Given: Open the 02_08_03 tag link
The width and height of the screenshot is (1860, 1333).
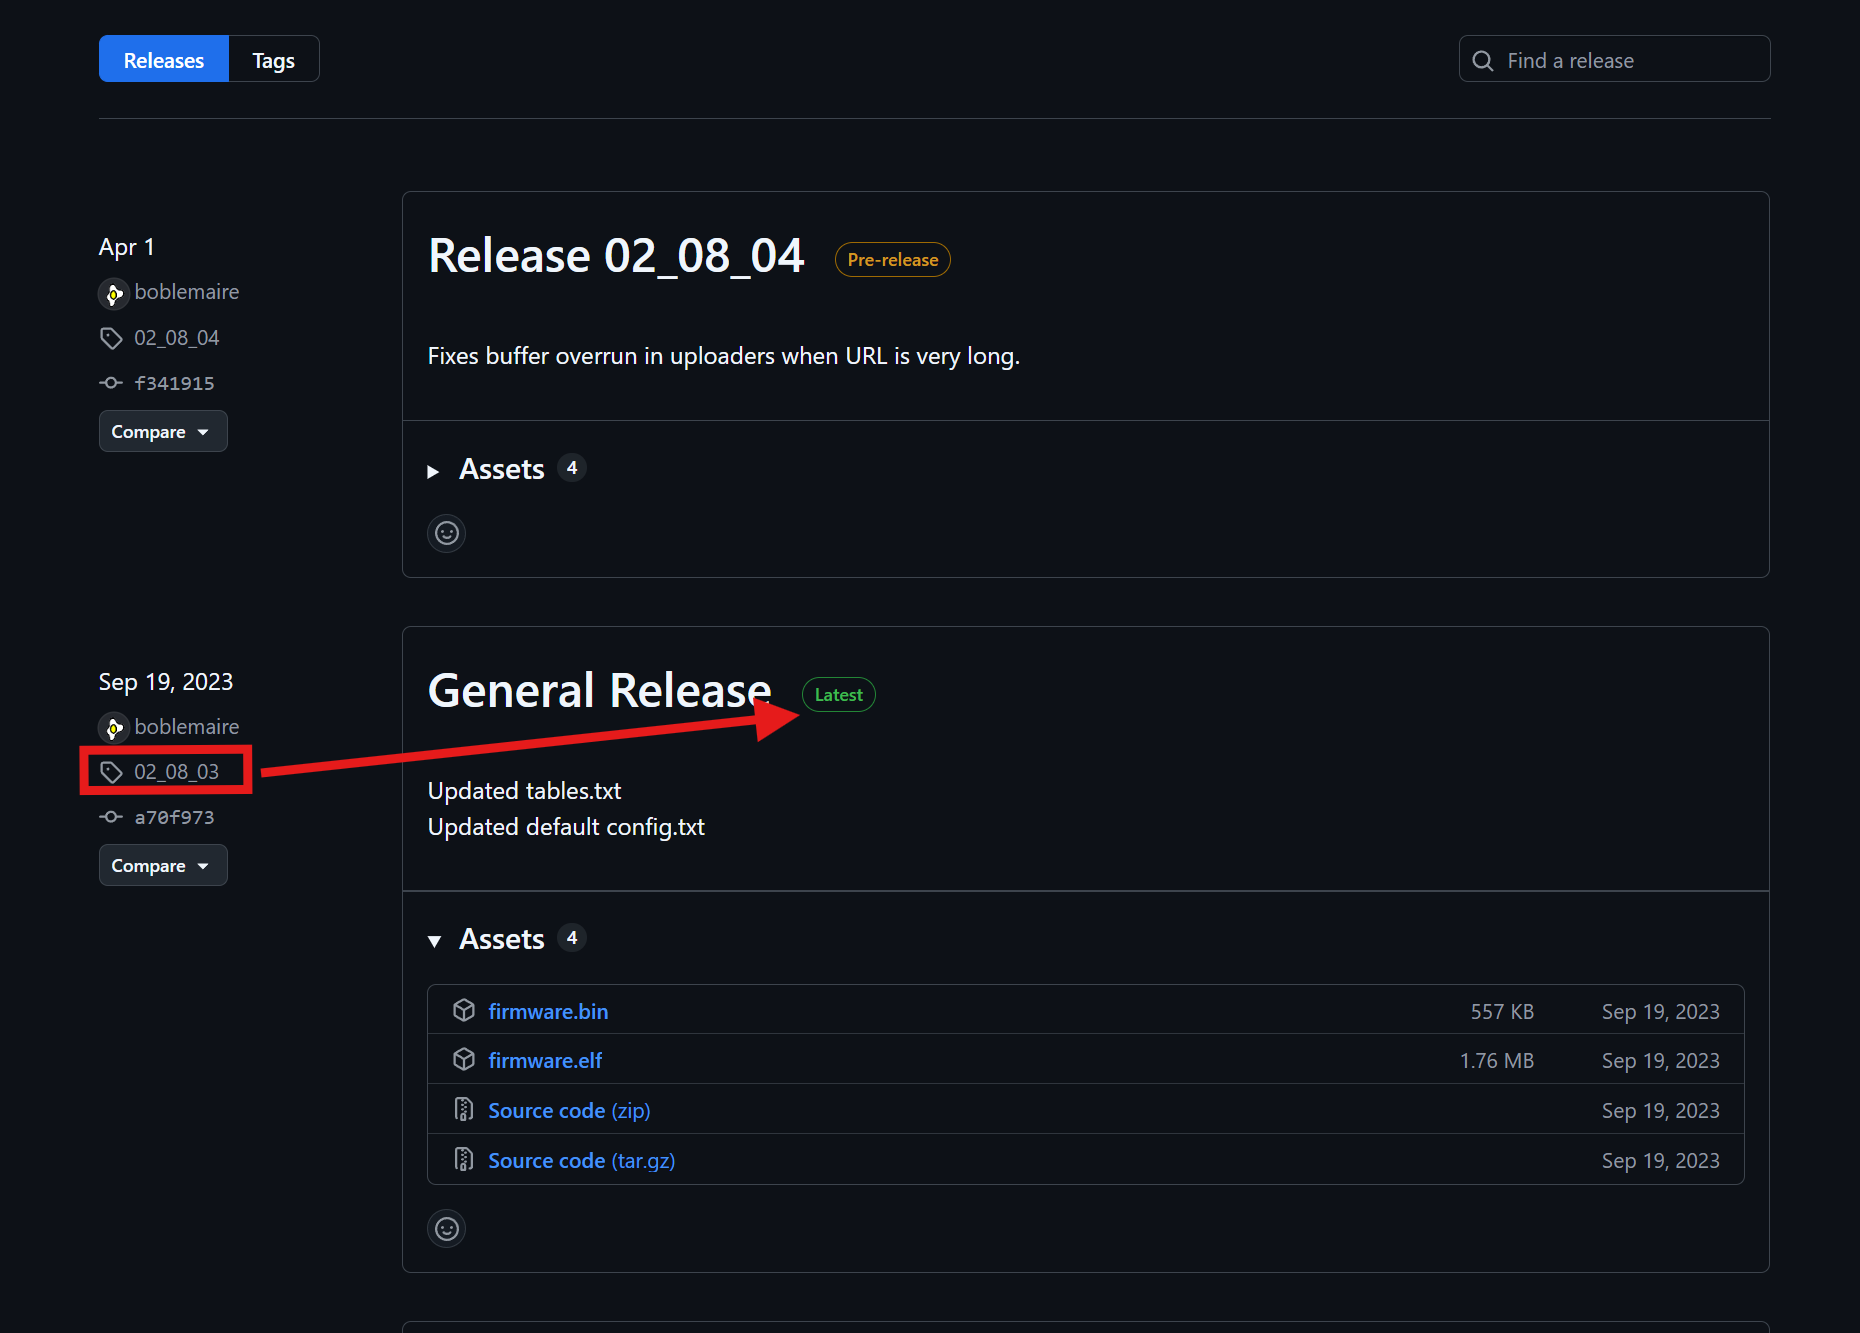Looking at the screenshot, I should click(176, 772).
